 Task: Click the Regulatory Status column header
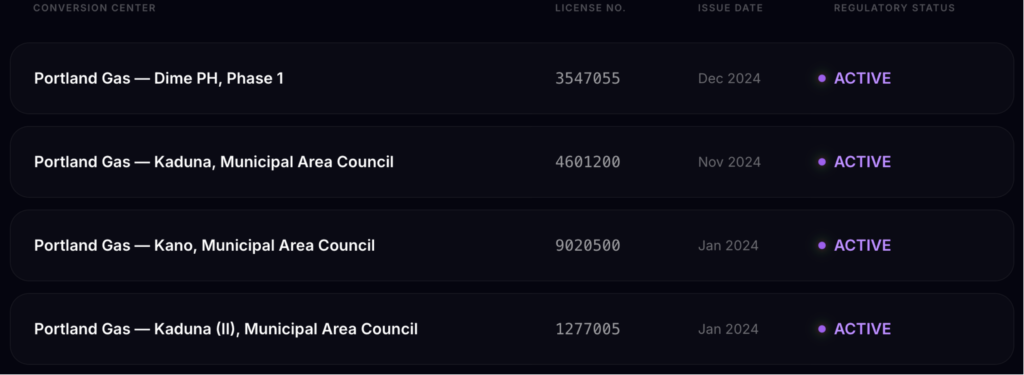tap(894, 8)
